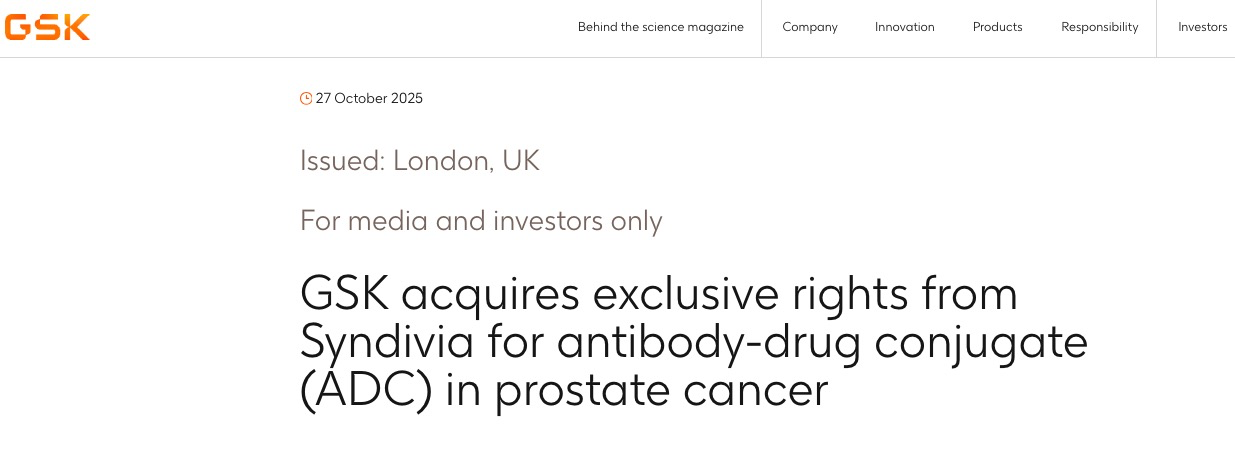
Task: Open the Company menu
Action: tap(809, 27)
